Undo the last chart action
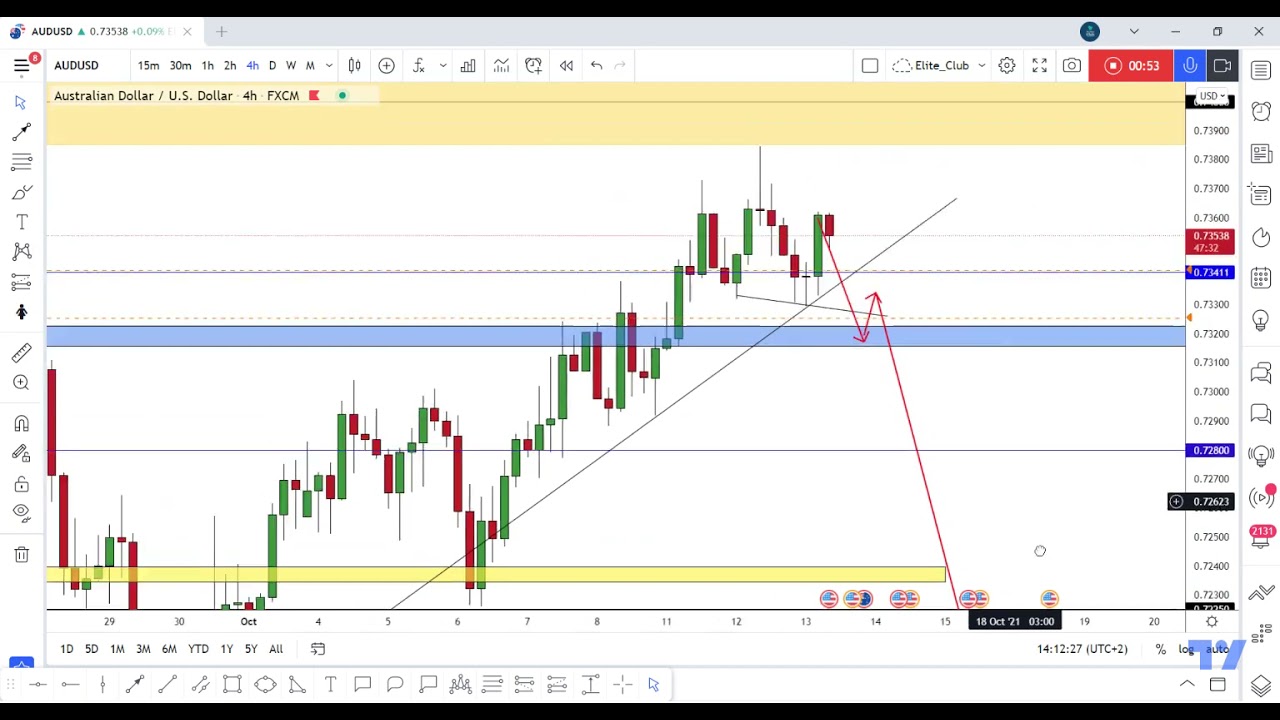This screenshot has width=1280, height=720. 596,66
